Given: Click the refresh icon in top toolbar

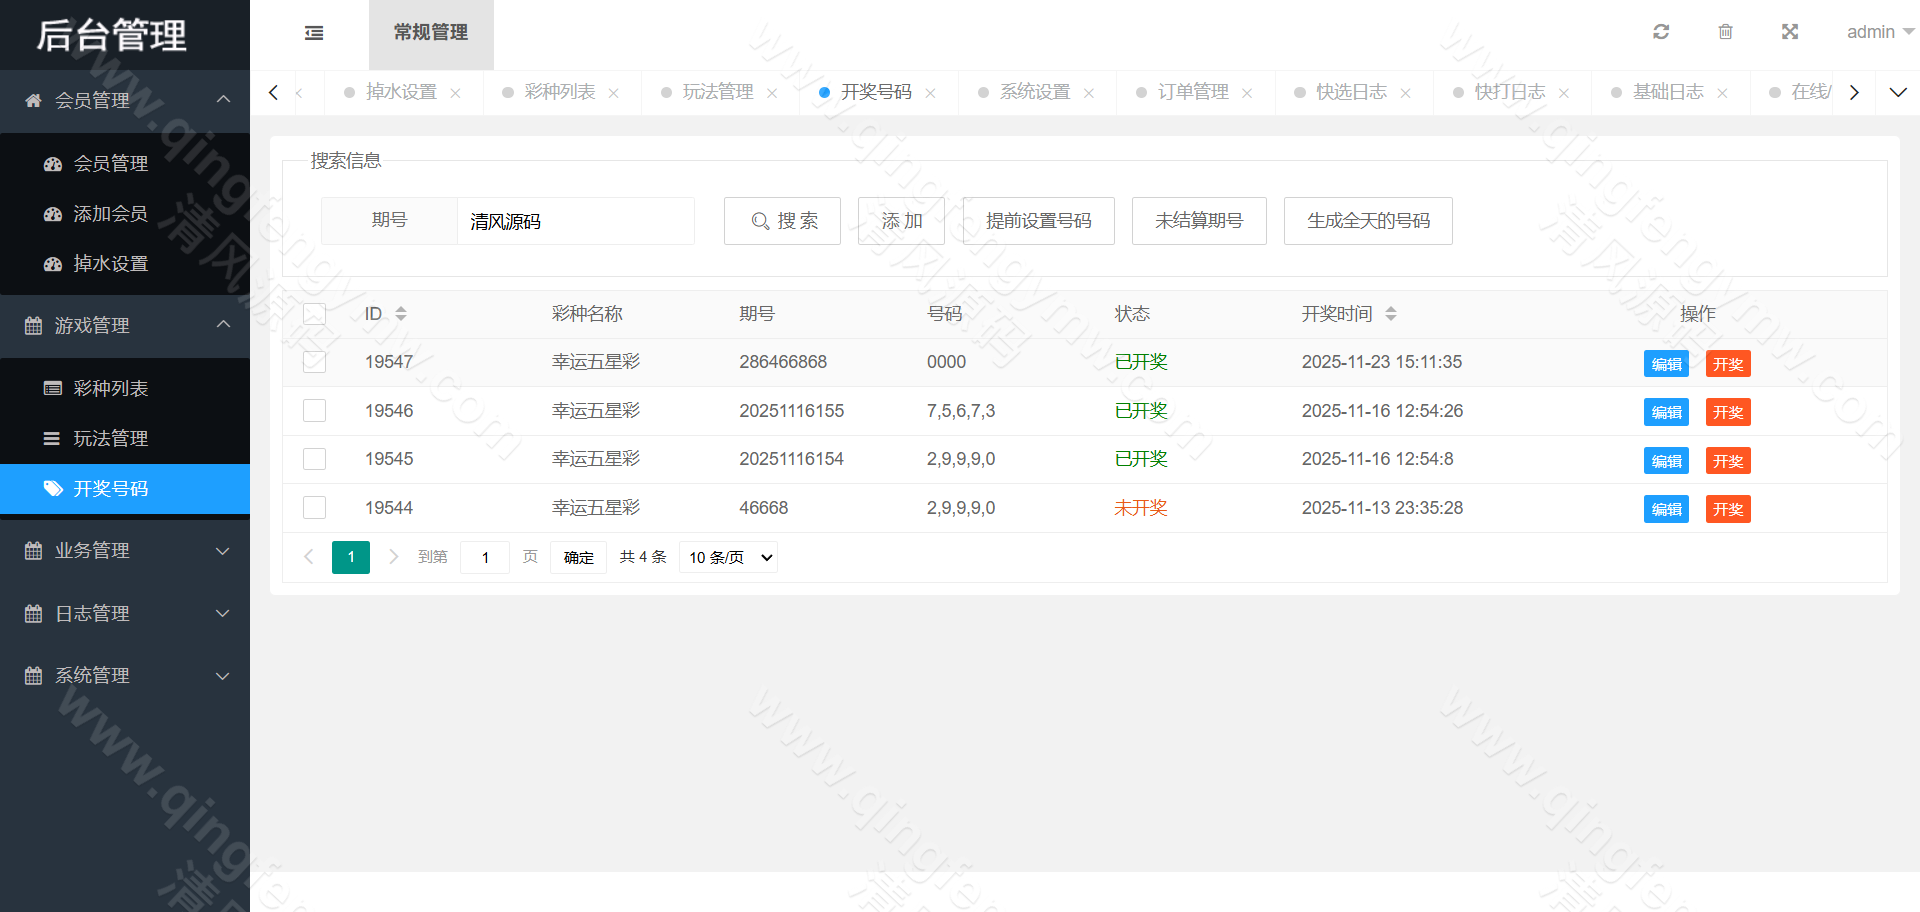Looking at the screenshot, I should click(1661, 31).
